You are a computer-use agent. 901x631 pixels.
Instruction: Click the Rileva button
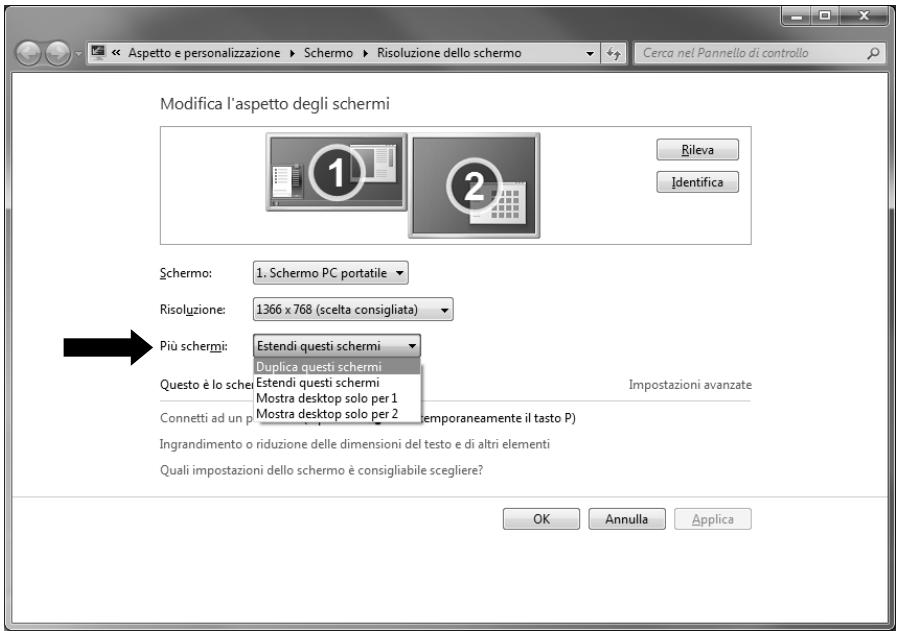698,149
